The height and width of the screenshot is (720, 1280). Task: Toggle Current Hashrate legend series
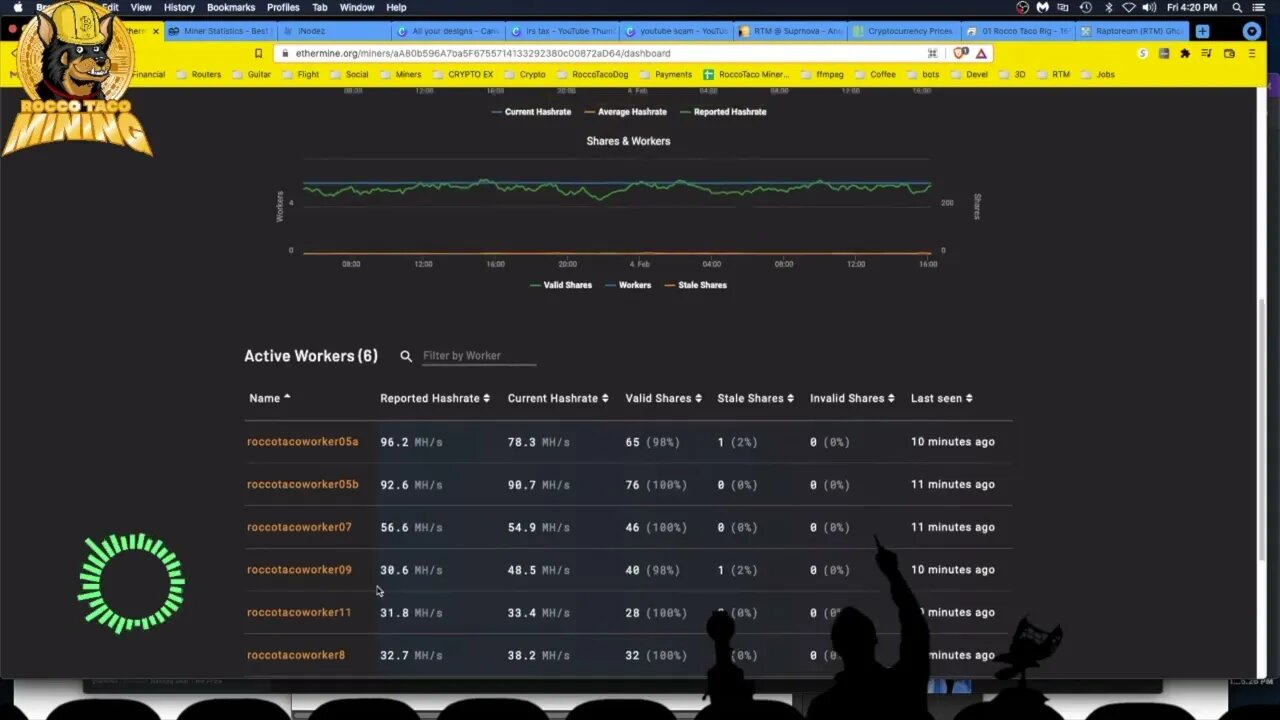click(x=531, y=112)
